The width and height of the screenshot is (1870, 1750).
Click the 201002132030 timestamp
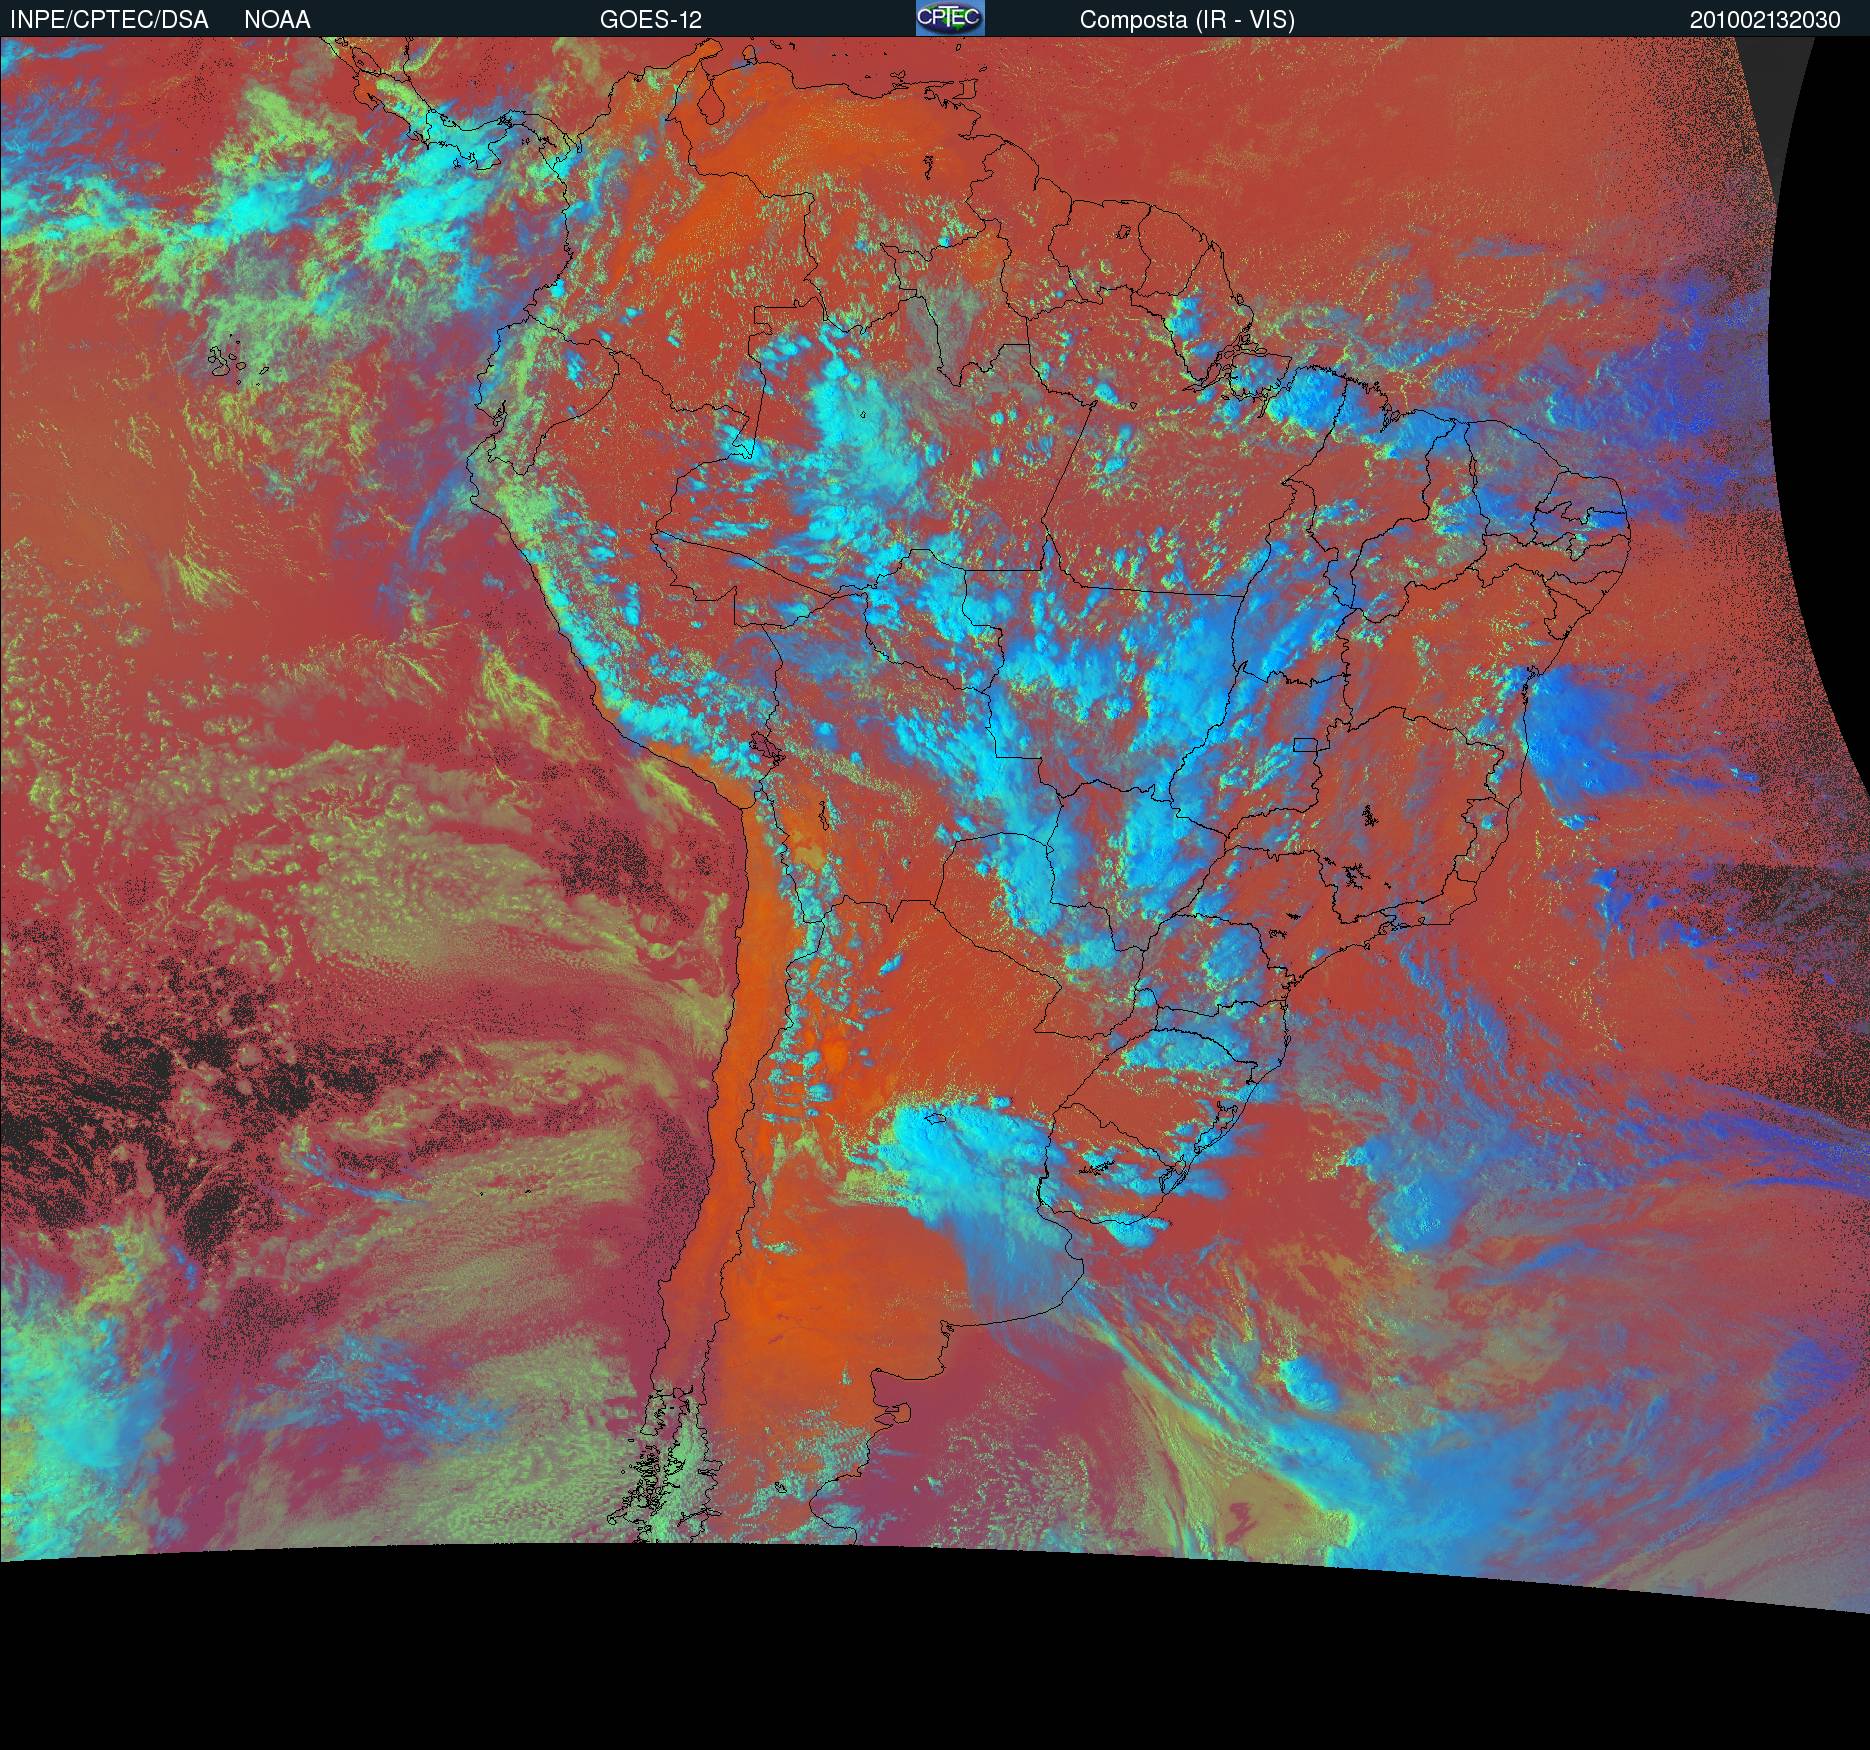pos(1764,20)
